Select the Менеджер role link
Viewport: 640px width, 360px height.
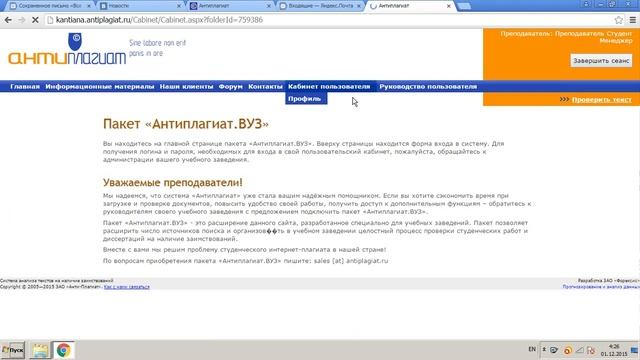point(616,40)
